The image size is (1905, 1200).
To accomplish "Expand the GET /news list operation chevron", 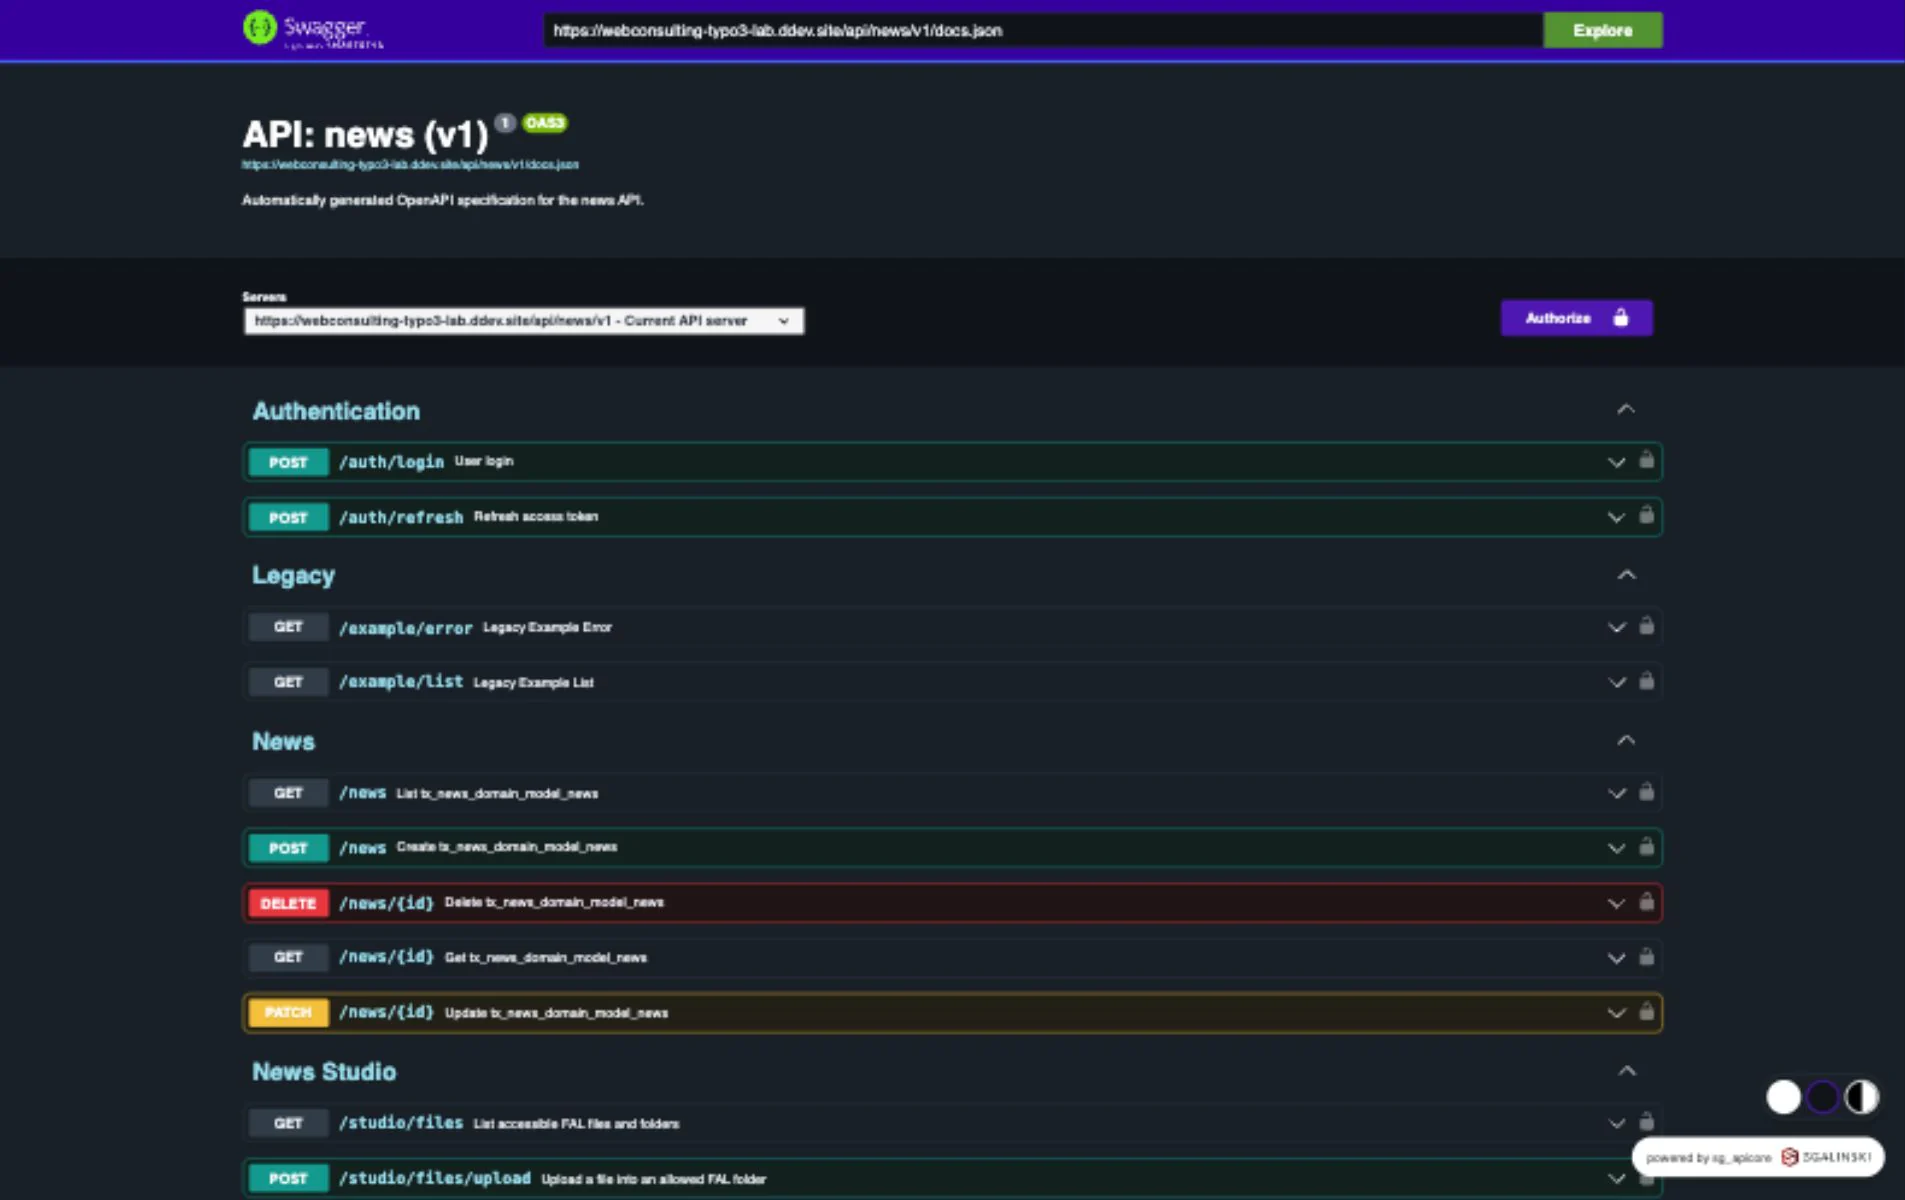I will [1616, 793].
